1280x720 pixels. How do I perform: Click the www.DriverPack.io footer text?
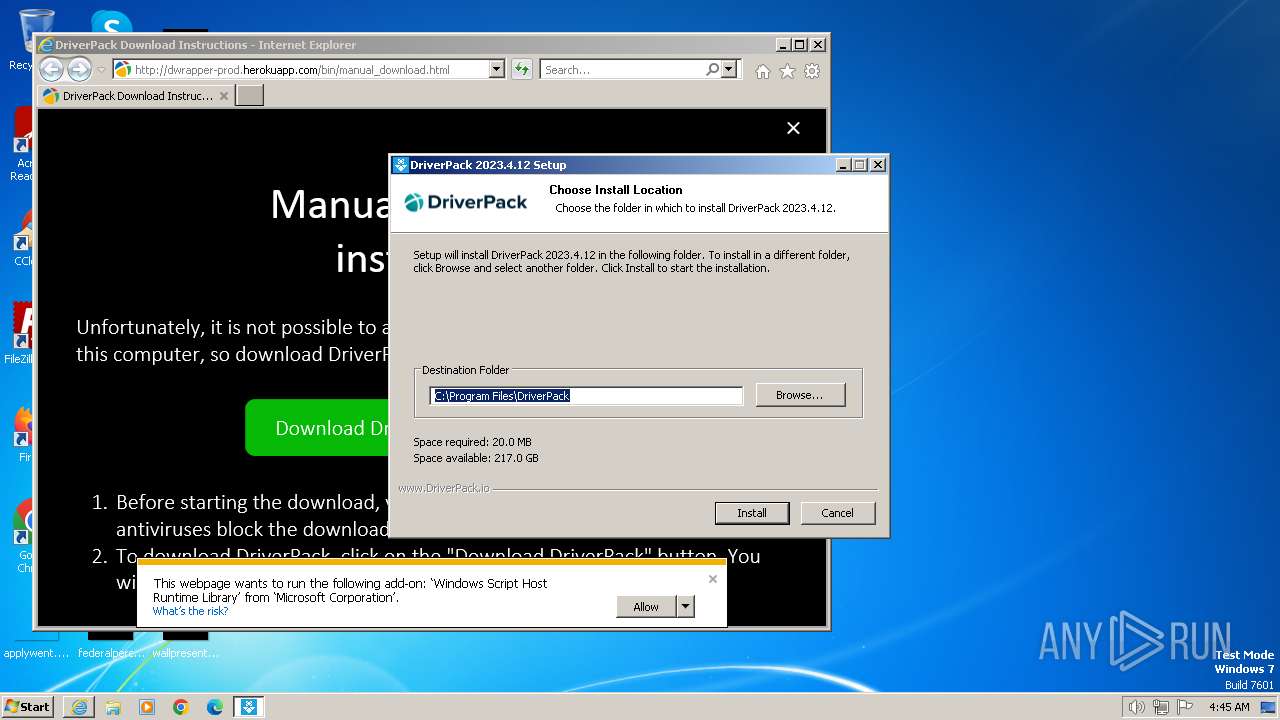click(444, 488)
